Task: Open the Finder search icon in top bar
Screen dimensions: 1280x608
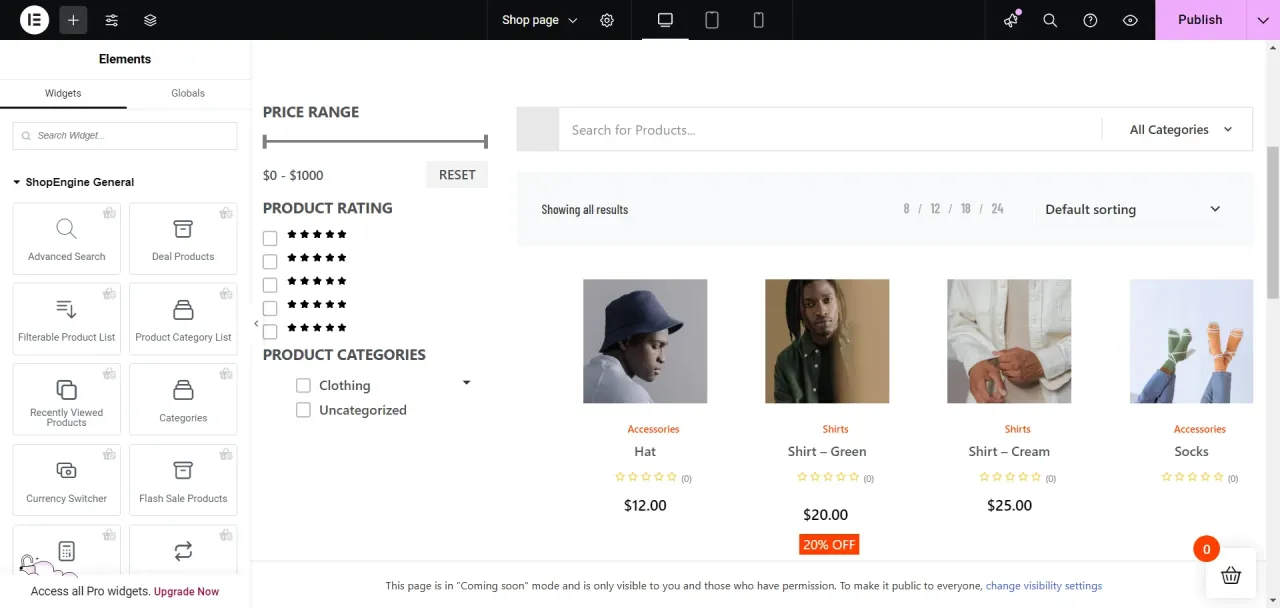Action: 1050,20
